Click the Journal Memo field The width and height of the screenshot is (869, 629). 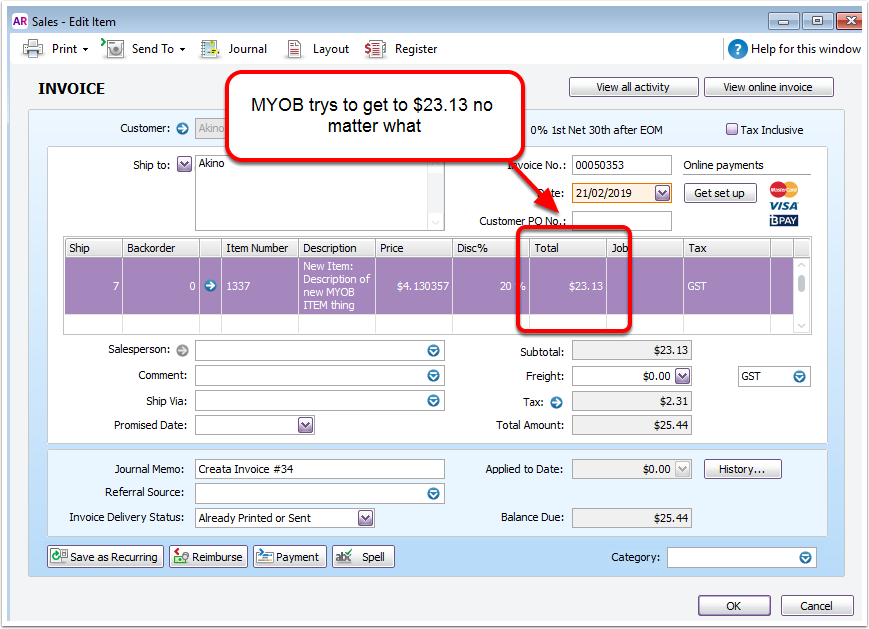click(x=320, y=469)
